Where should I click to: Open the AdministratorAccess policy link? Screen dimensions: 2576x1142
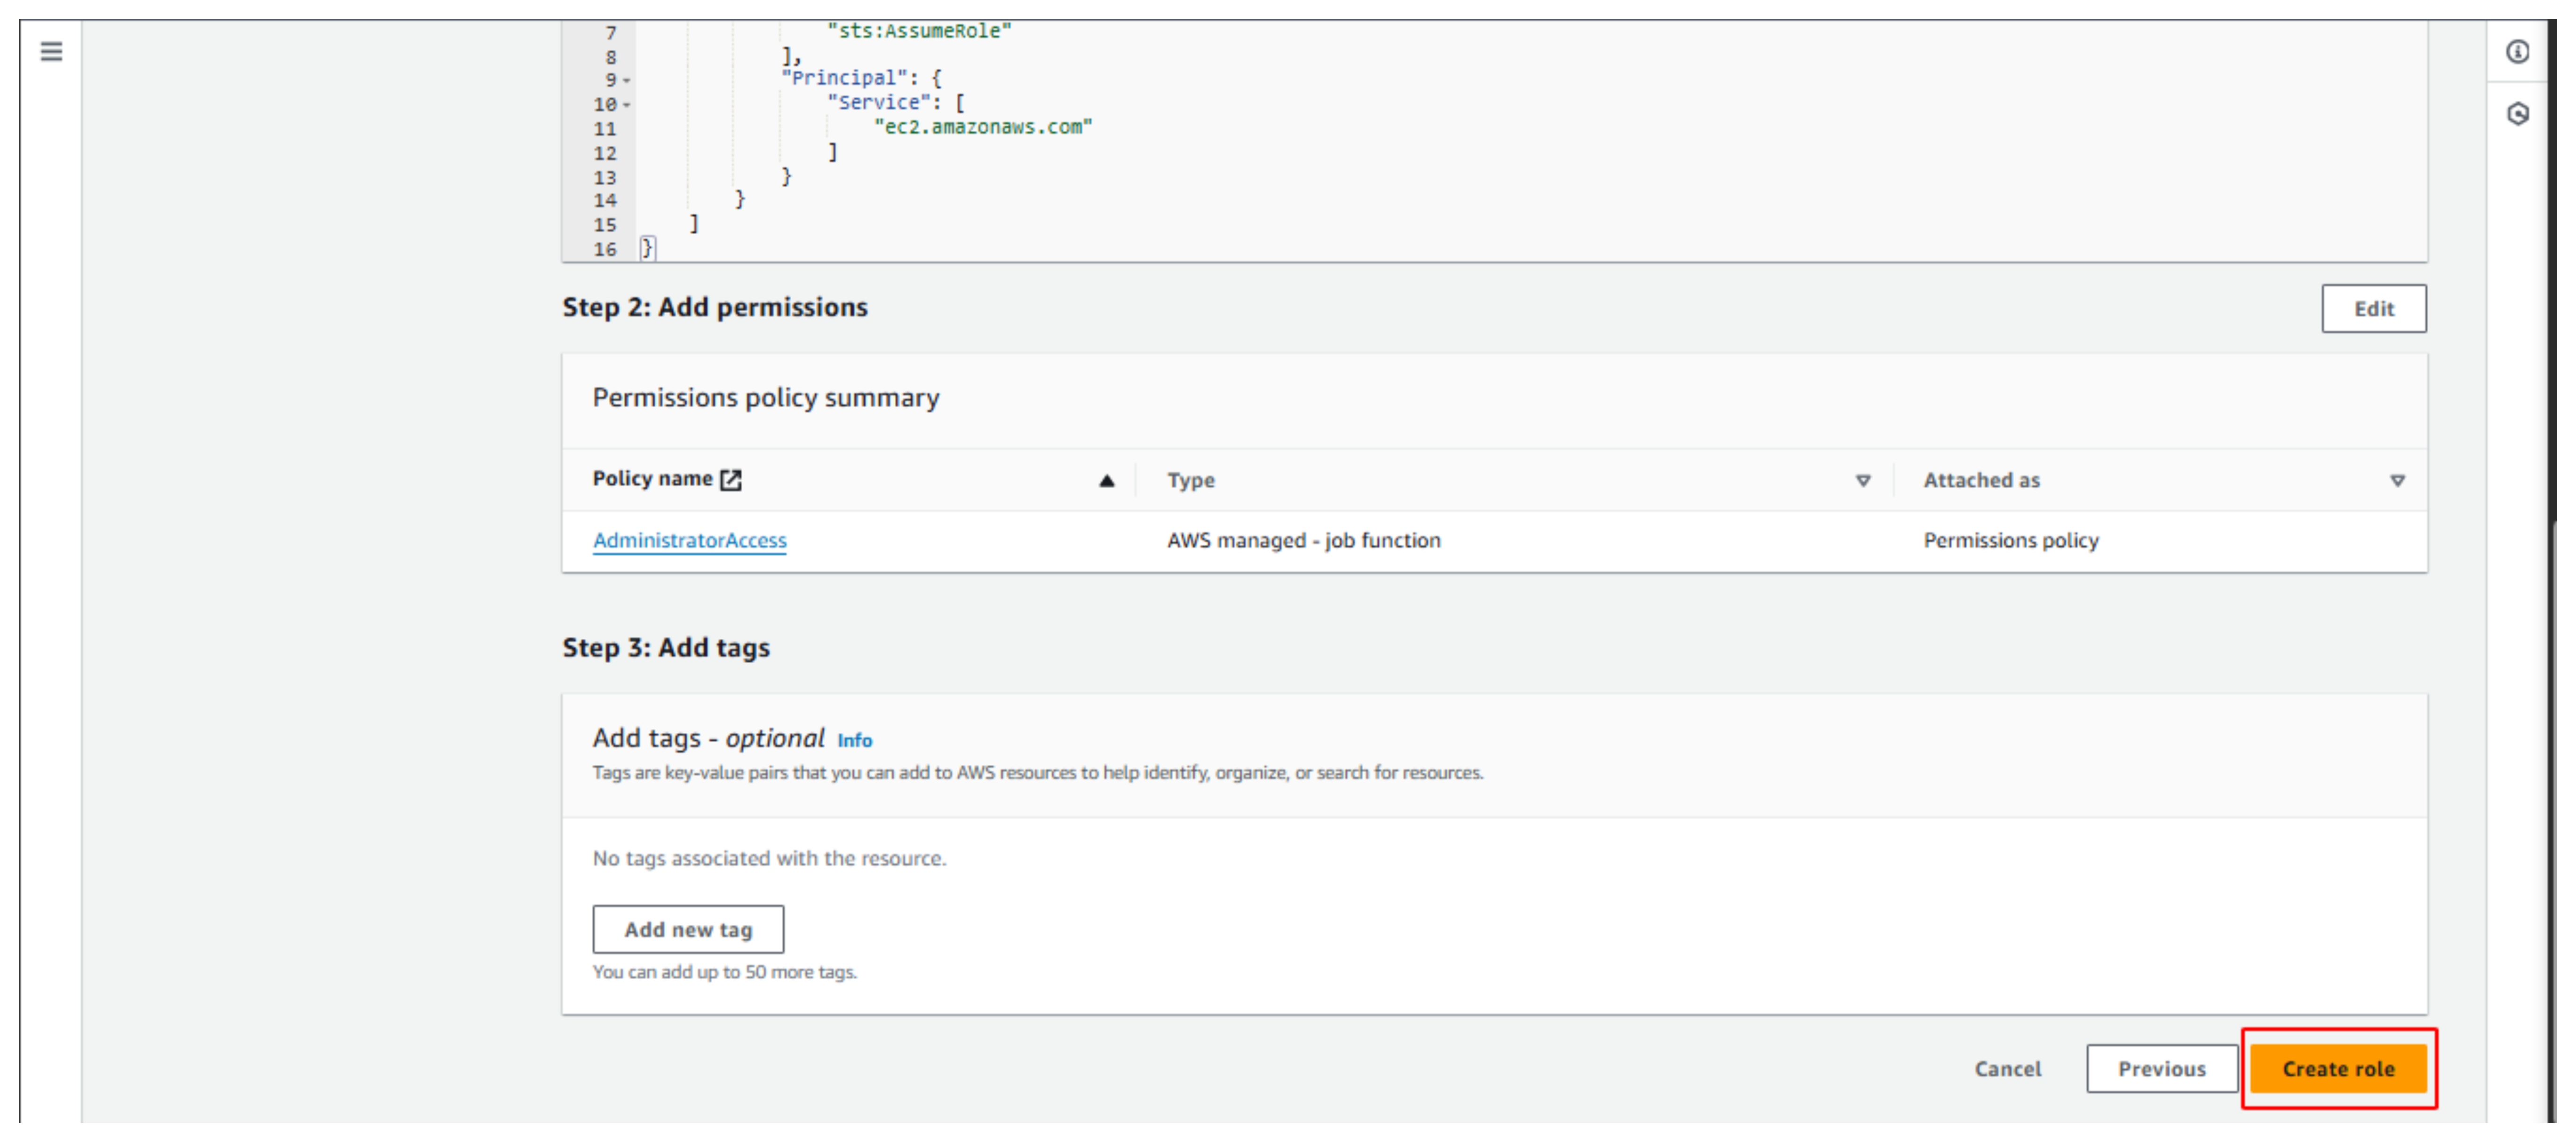[690, 541]
